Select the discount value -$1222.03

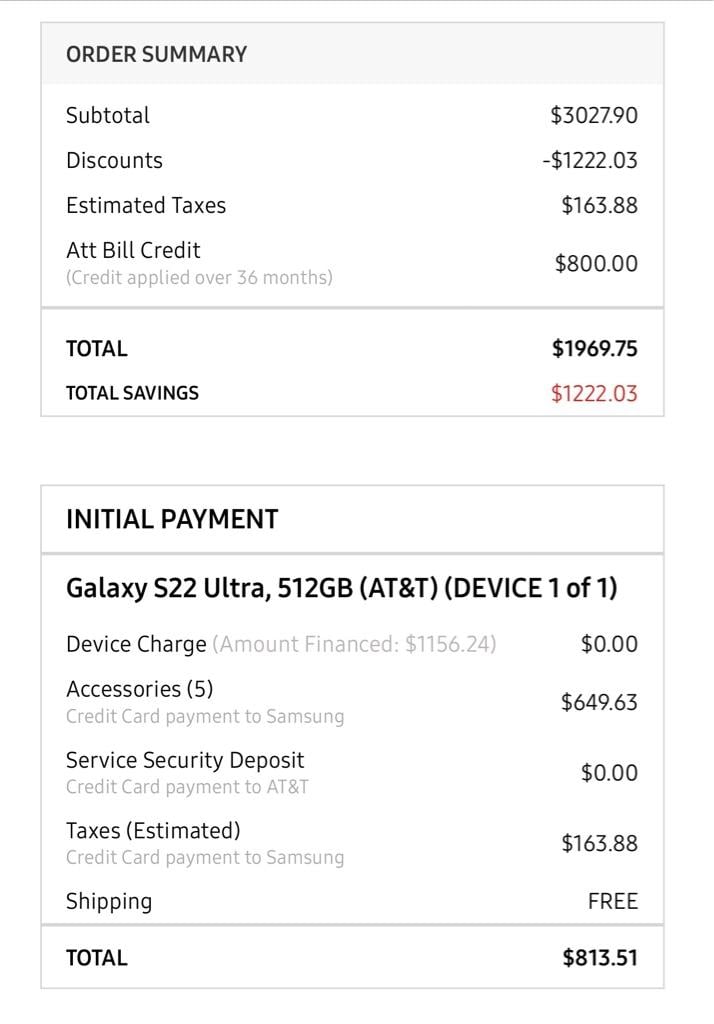589,160
